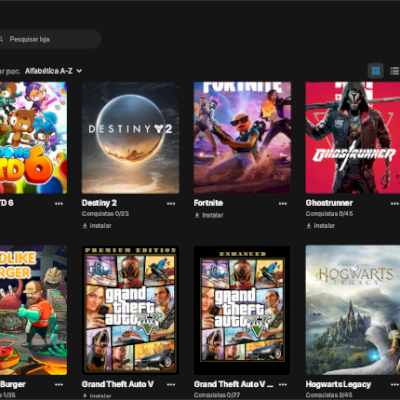Open more options for Bloons TD 6

click(59, 203)
